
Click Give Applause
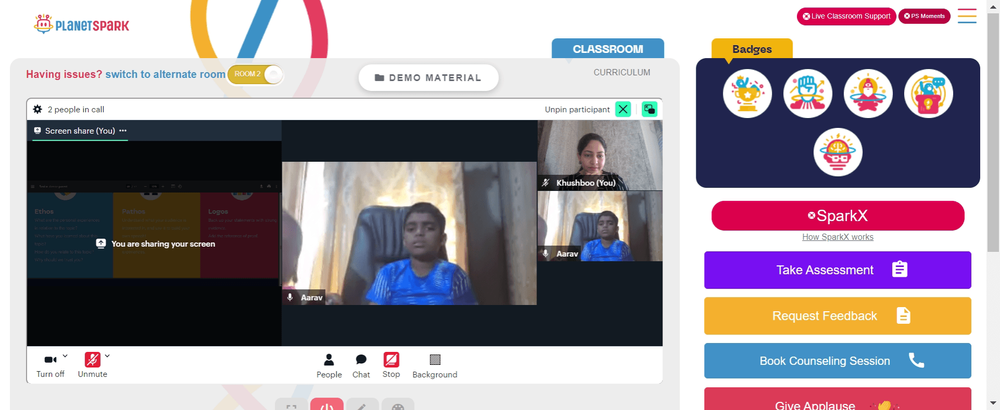pos(837,400)
